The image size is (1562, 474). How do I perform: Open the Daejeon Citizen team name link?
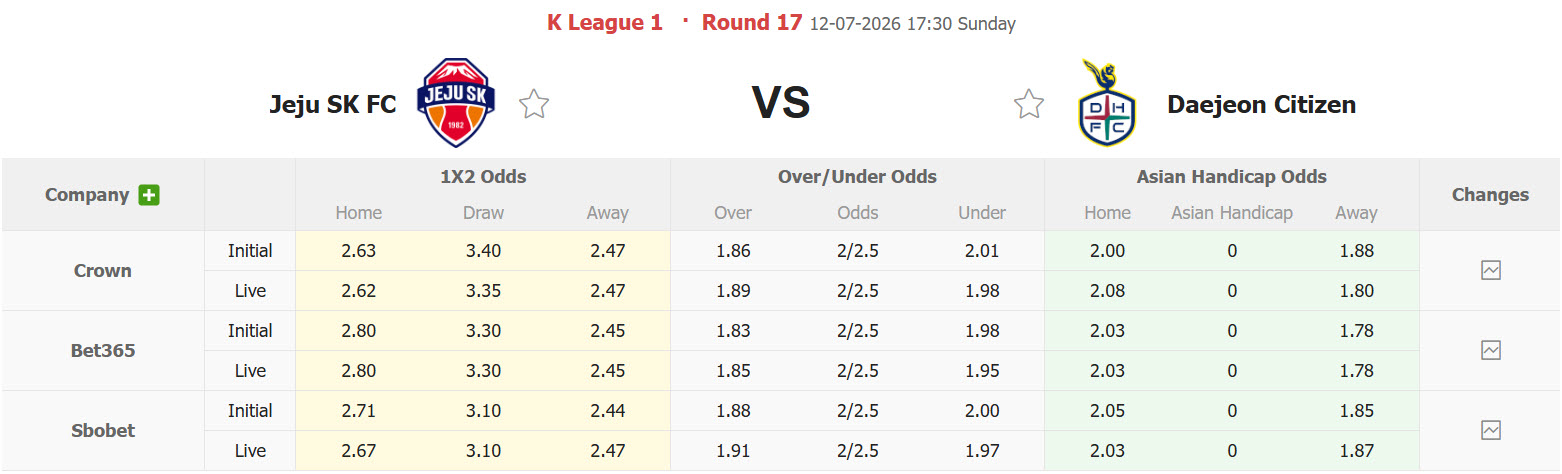(x=1262, y=104)
